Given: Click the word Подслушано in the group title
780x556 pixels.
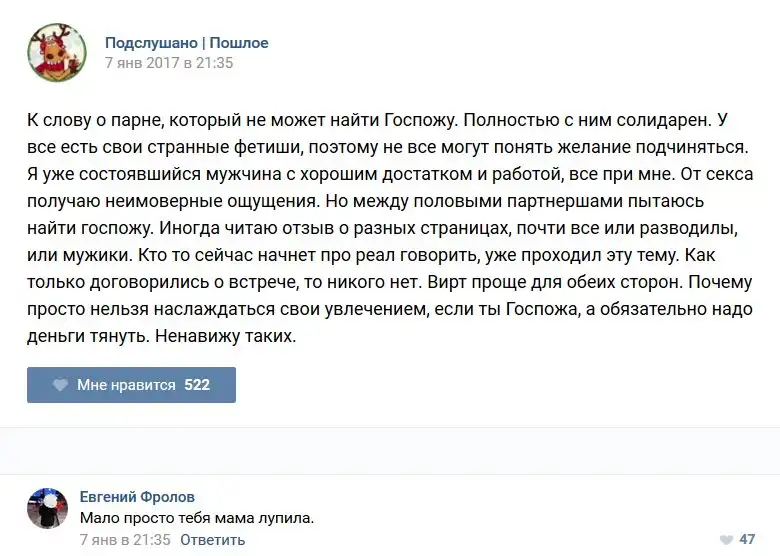Looking at the screenshot, I should [151, 43].
